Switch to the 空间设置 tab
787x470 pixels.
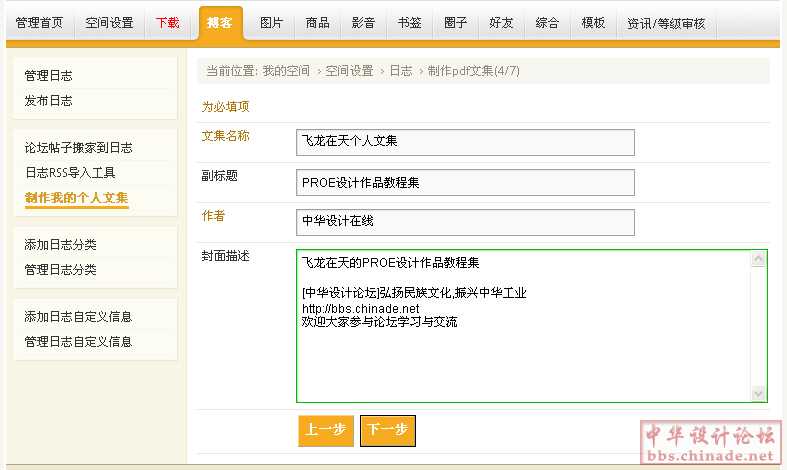coord(109,23)
